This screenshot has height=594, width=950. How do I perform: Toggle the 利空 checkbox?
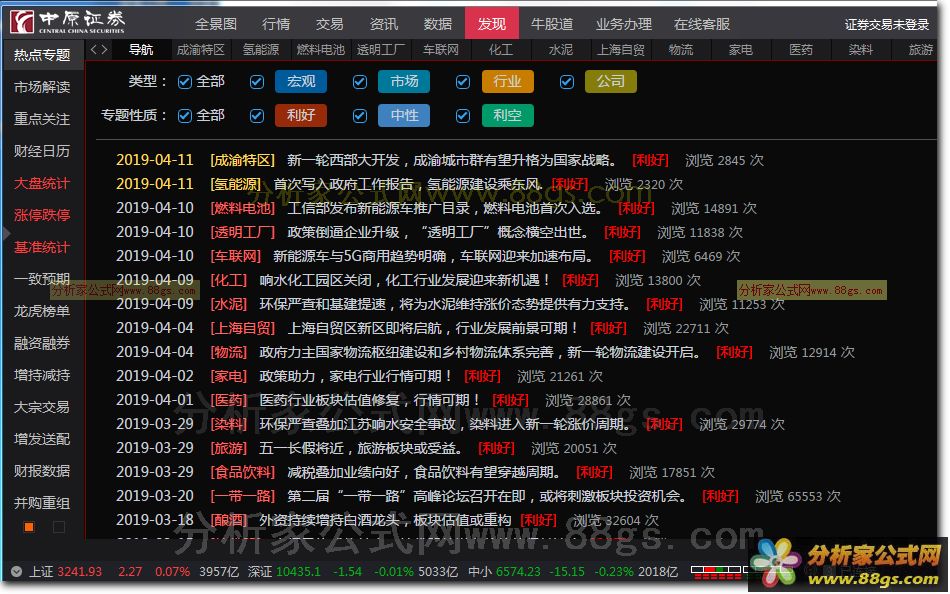[463, 116]
